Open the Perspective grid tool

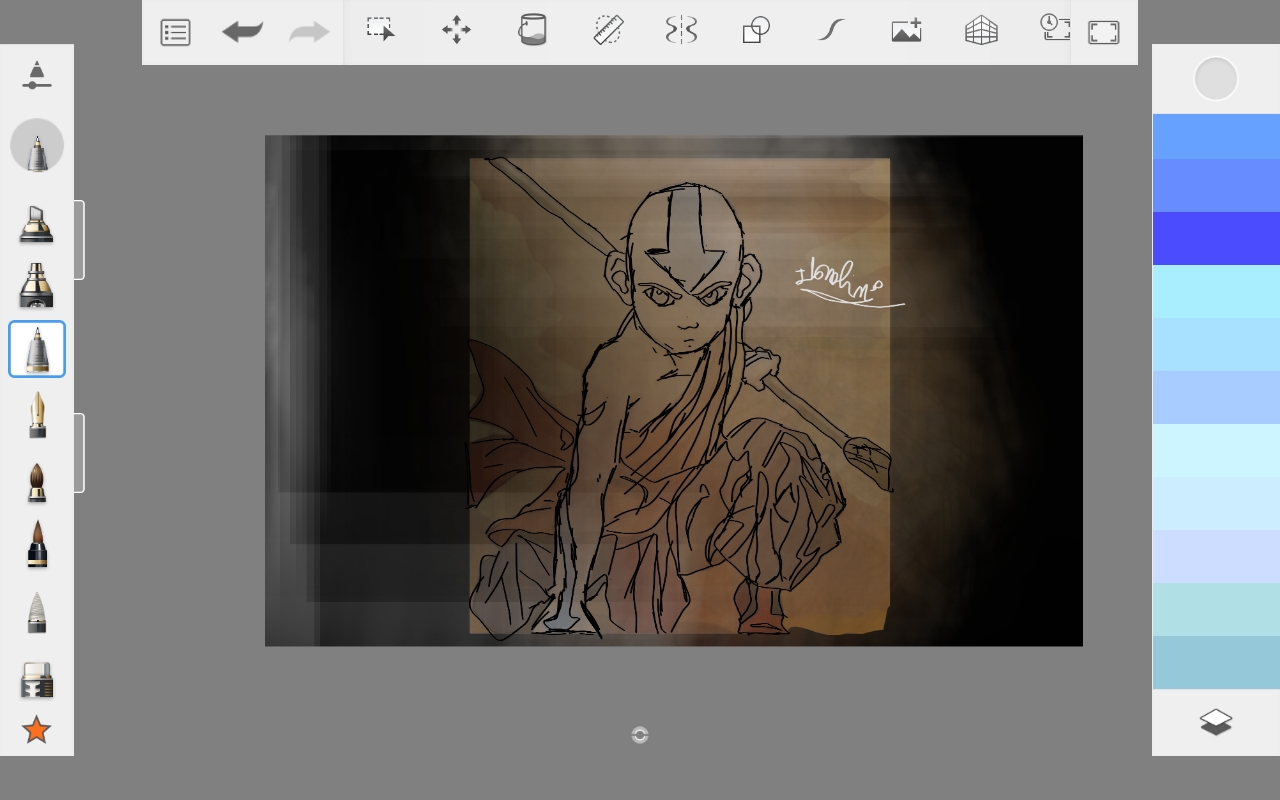point(981,31)
